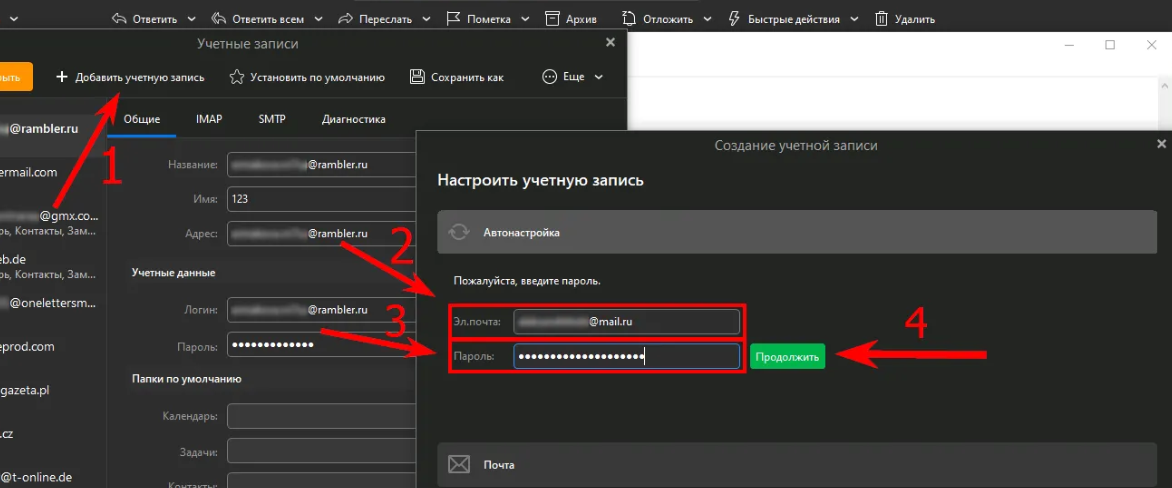Click into the Имя field containing 123
1172x488 pixels.
click(320, 199)
